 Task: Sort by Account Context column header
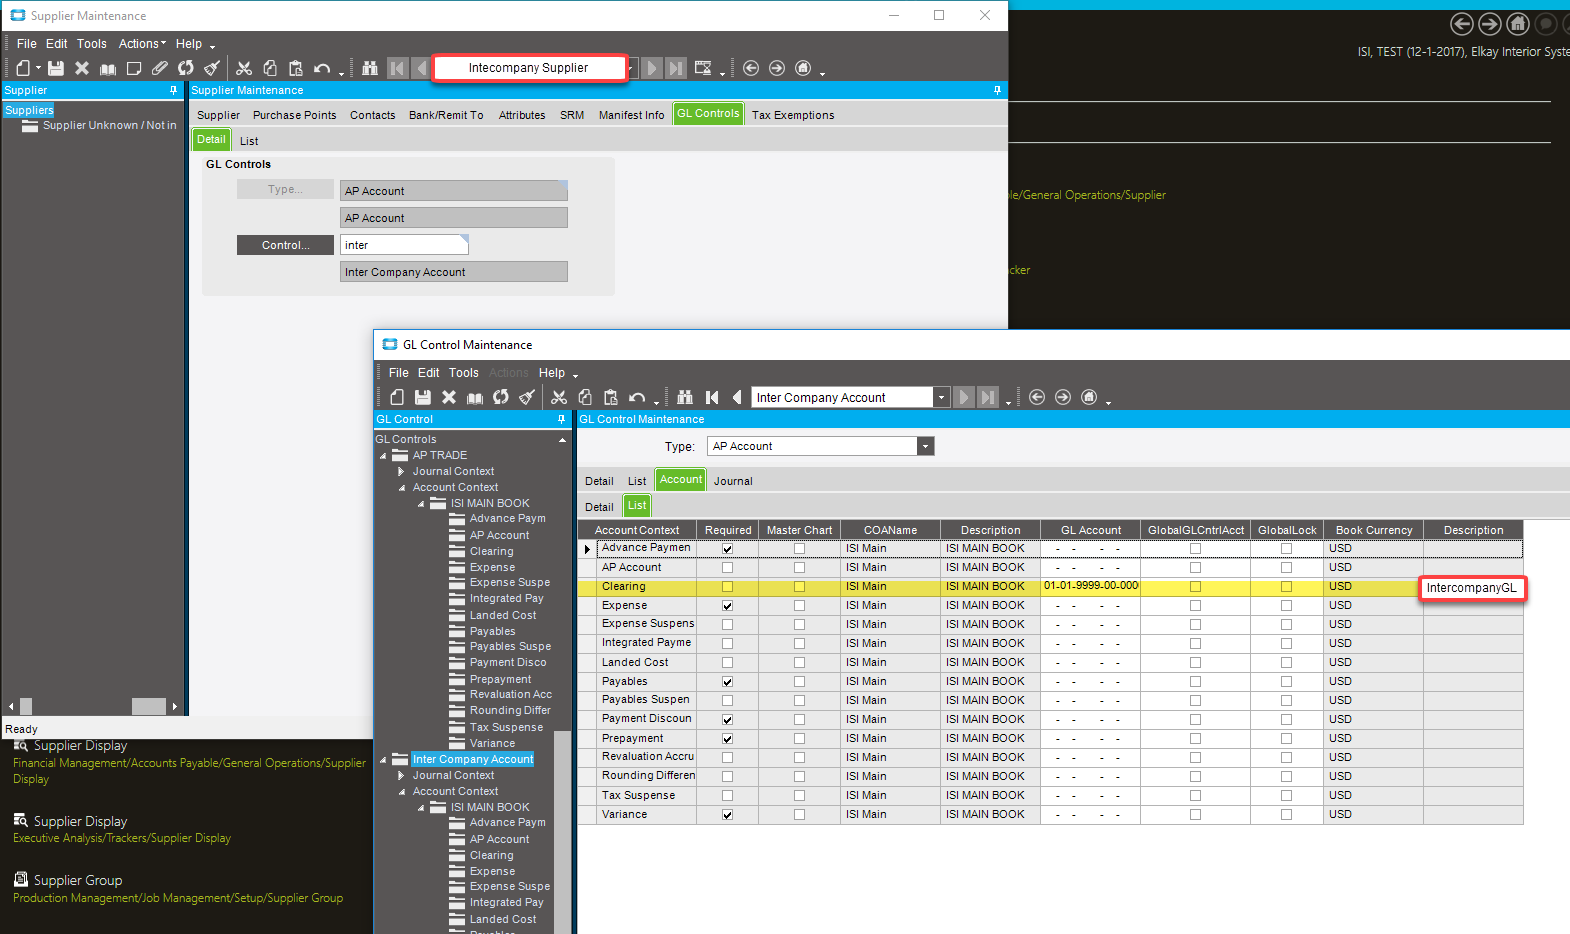pos(637,530)
